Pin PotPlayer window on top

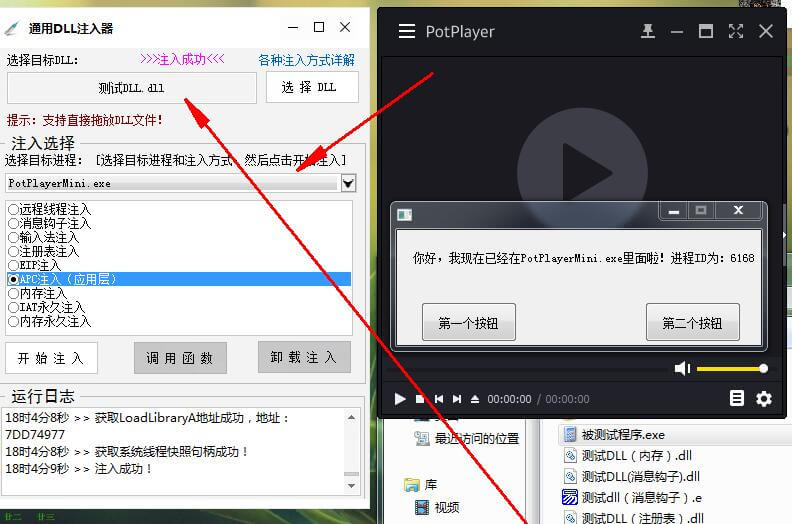[x=648, y=31]
